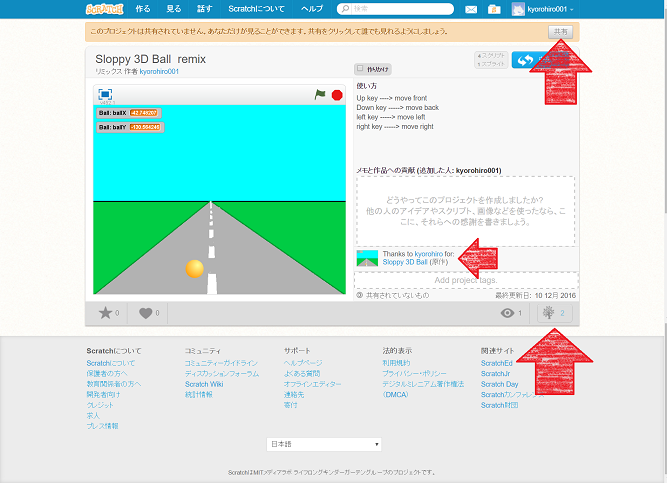
Task: Open author link kyorohiro001 under title
Action: pos(159,71)
